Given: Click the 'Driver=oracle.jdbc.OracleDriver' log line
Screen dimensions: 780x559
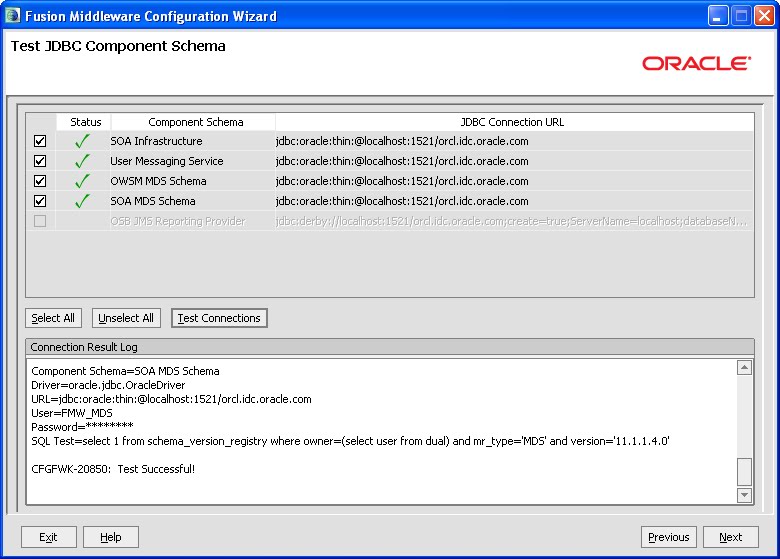Looking at the screenshot, I should tap(108, 385).
